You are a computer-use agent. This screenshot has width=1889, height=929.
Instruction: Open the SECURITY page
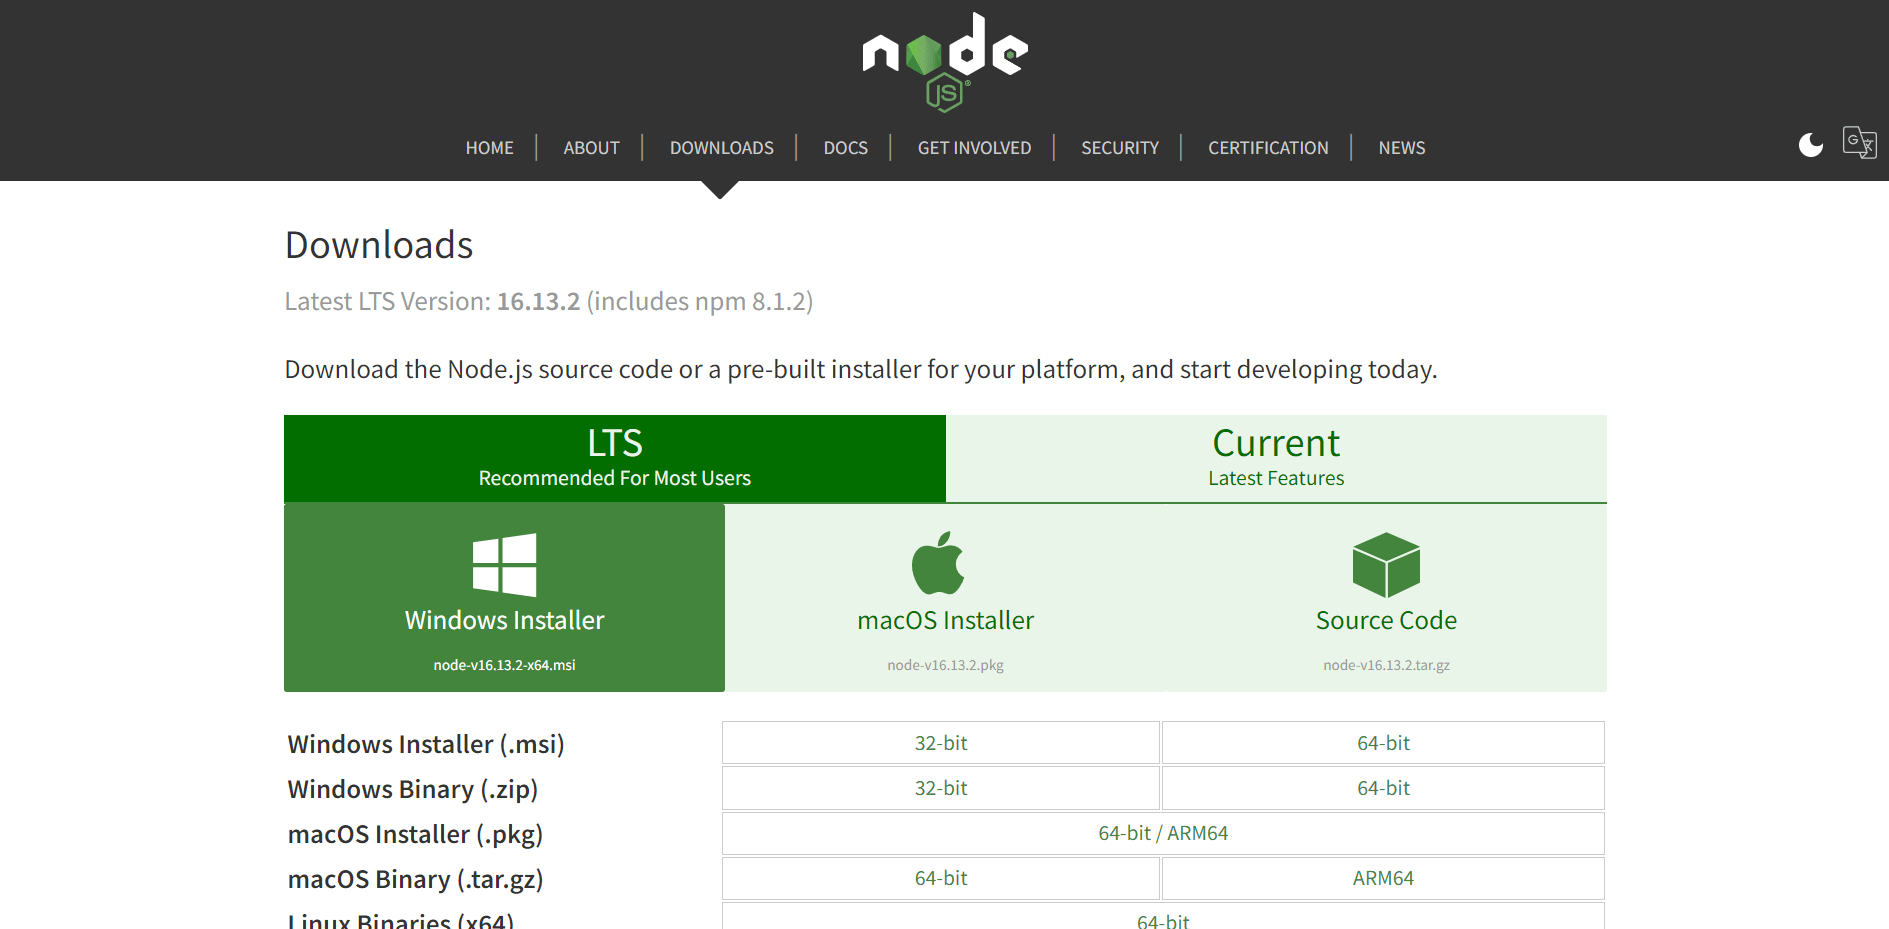(1119, 148)
